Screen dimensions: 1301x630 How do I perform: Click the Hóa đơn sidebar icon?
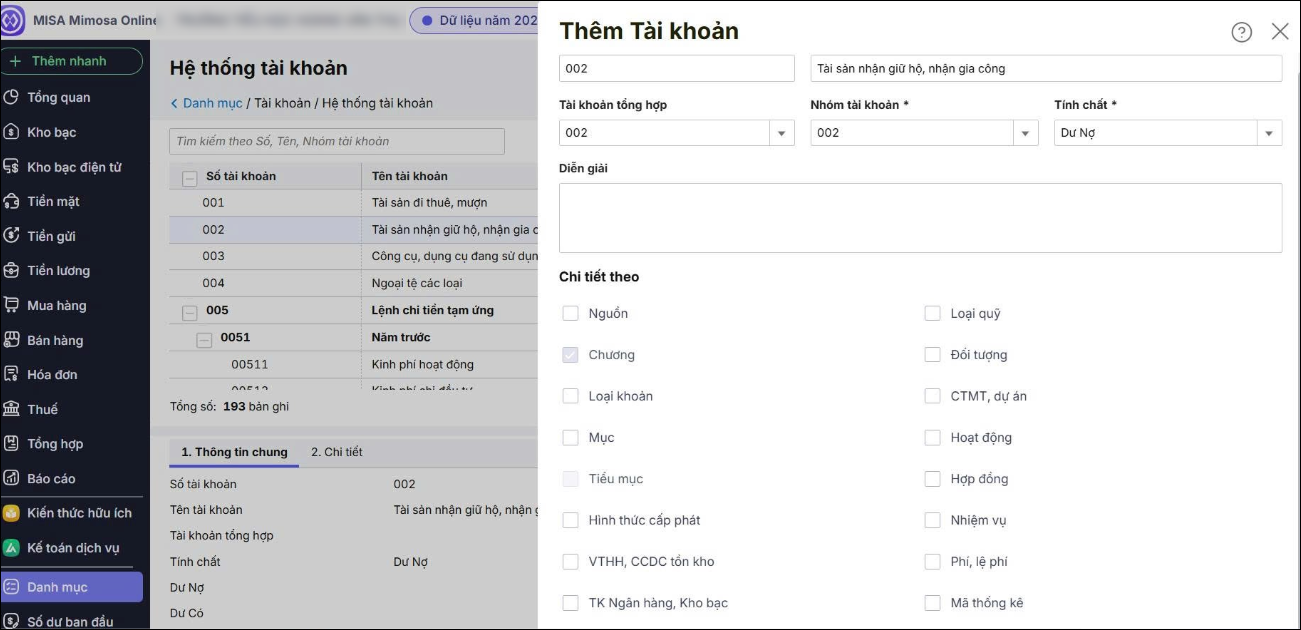pos(12,374)
